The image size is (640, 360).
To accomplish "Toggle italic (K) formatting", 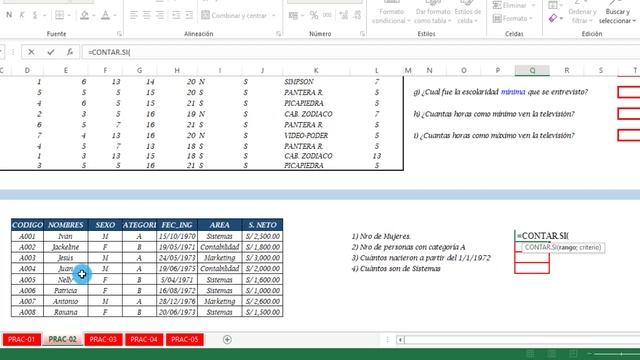I will coord(22,15).
